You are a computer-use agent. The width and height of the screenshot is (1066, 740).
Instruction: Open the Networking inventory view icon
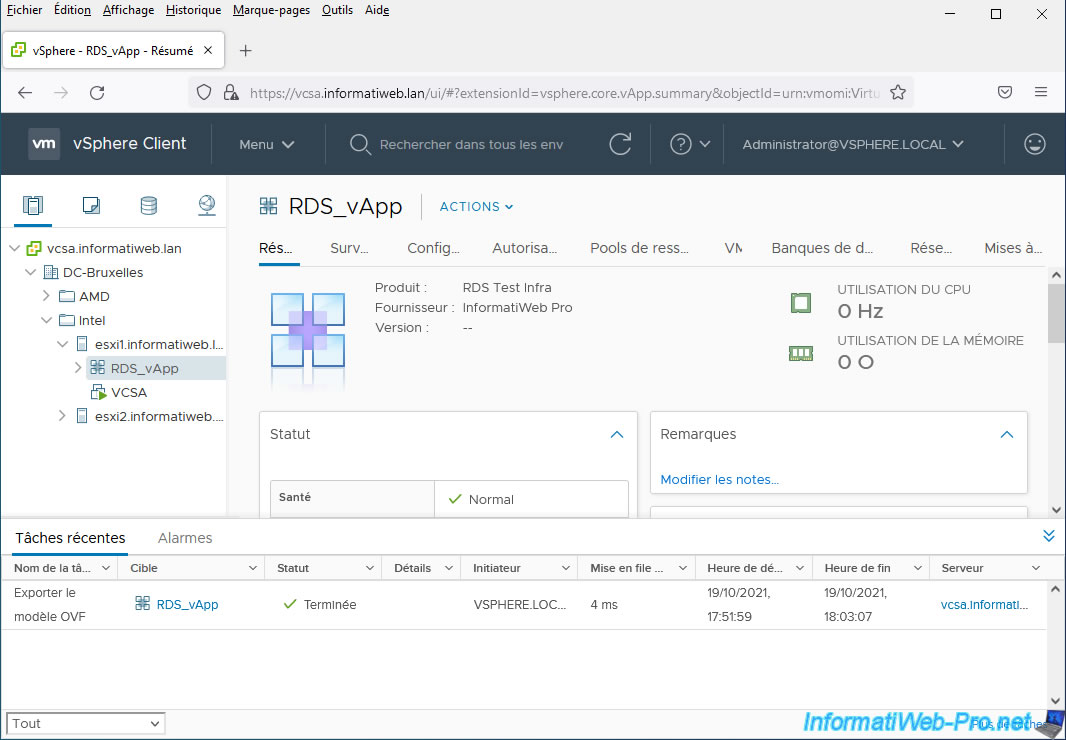point(207,205)
